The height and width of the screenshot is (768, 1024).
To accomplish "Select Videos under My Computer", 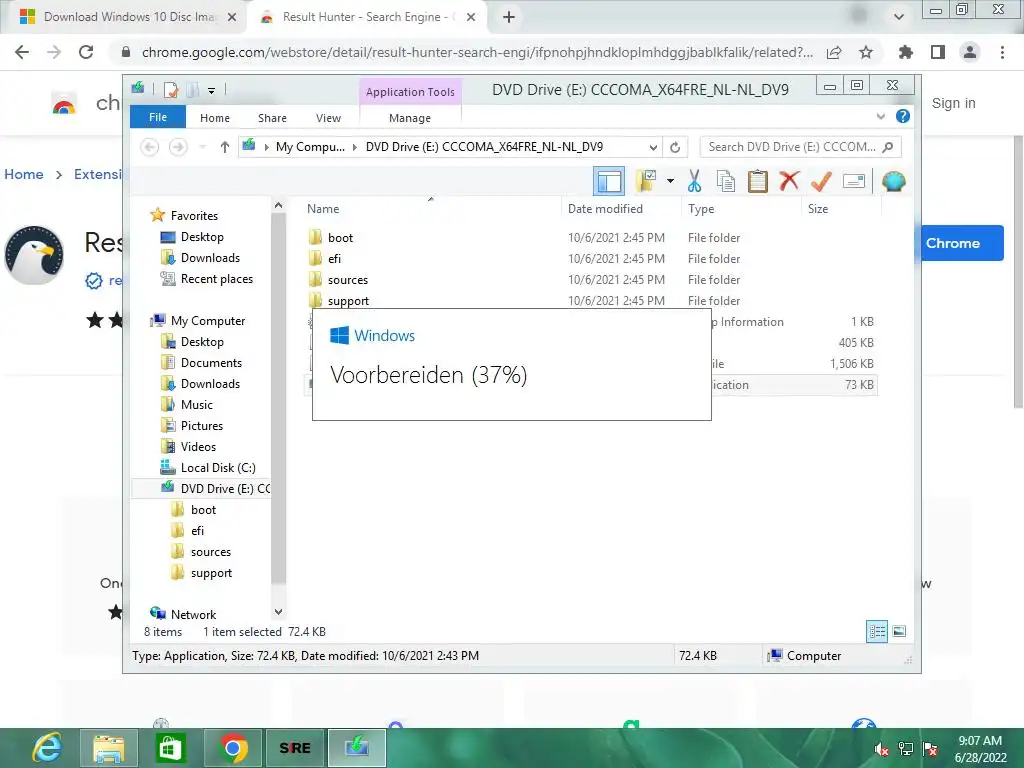I will [198, 446].
